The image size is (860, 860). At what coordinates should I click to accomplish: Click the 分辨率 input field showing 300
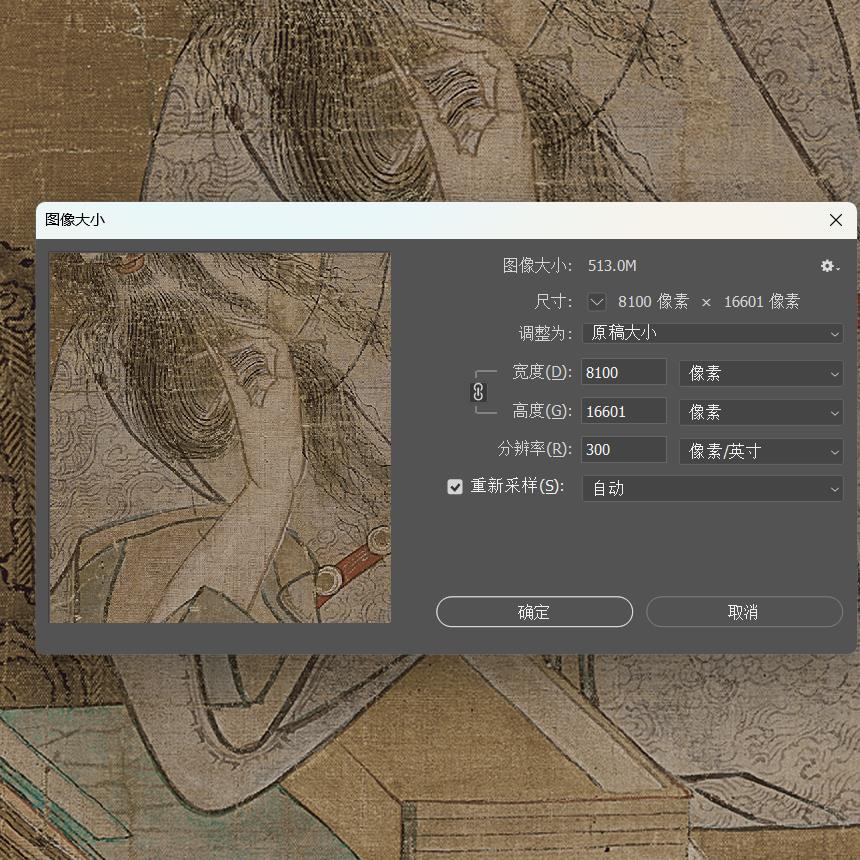click(x=624, y=450)
